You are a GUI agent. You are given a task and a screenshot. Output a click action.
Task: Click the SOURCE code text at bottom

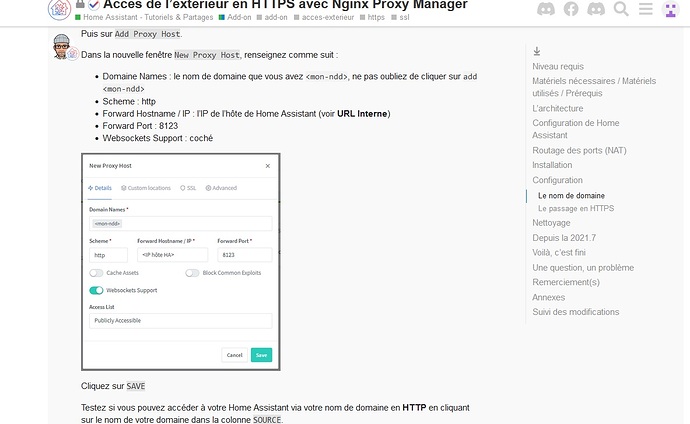pos(267,420)
